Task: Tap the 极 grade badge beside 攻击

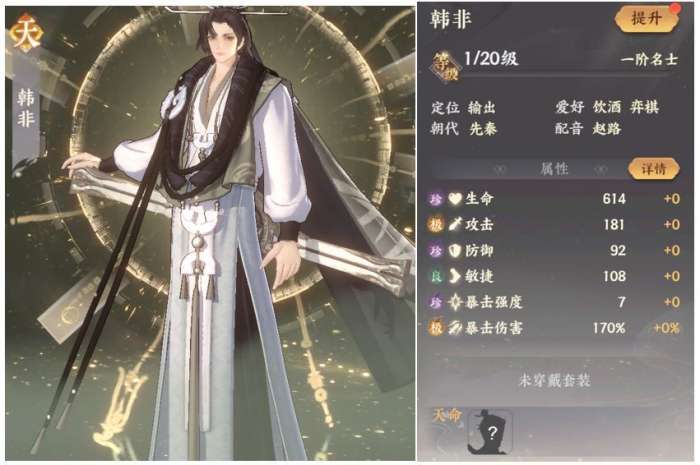Action: point(436,224)
